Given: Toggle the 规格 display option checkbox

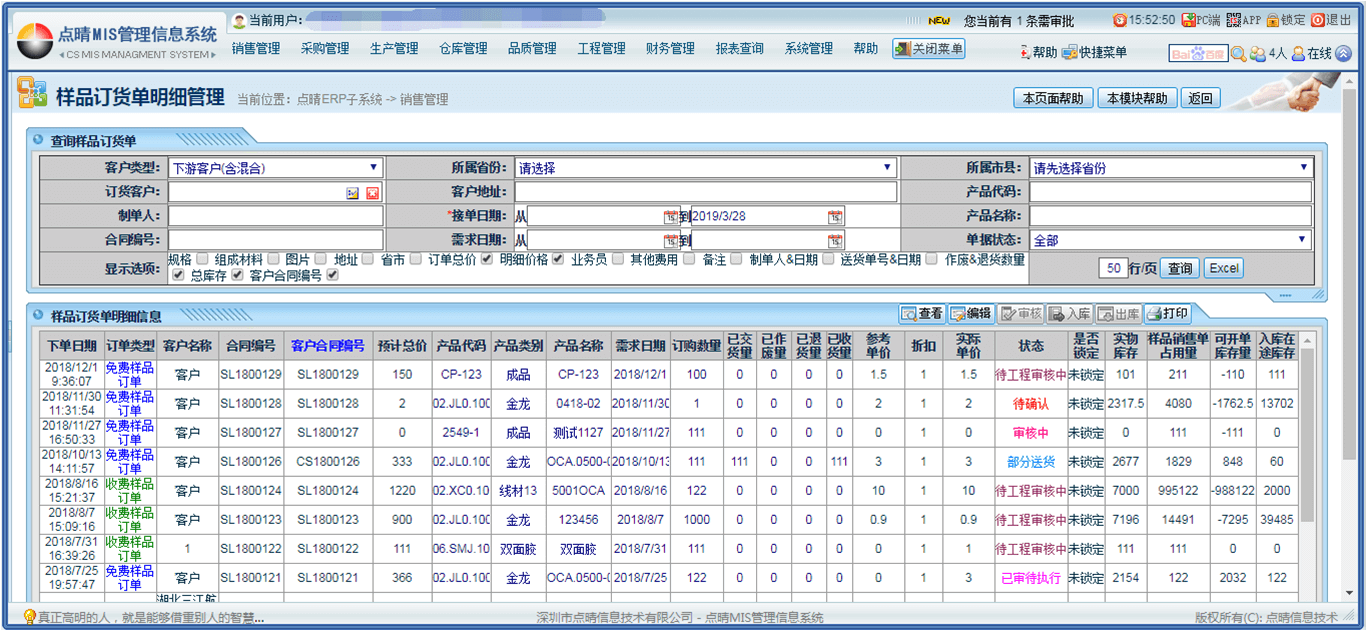Looking at the screenshot, I should (x=202, y=259).
